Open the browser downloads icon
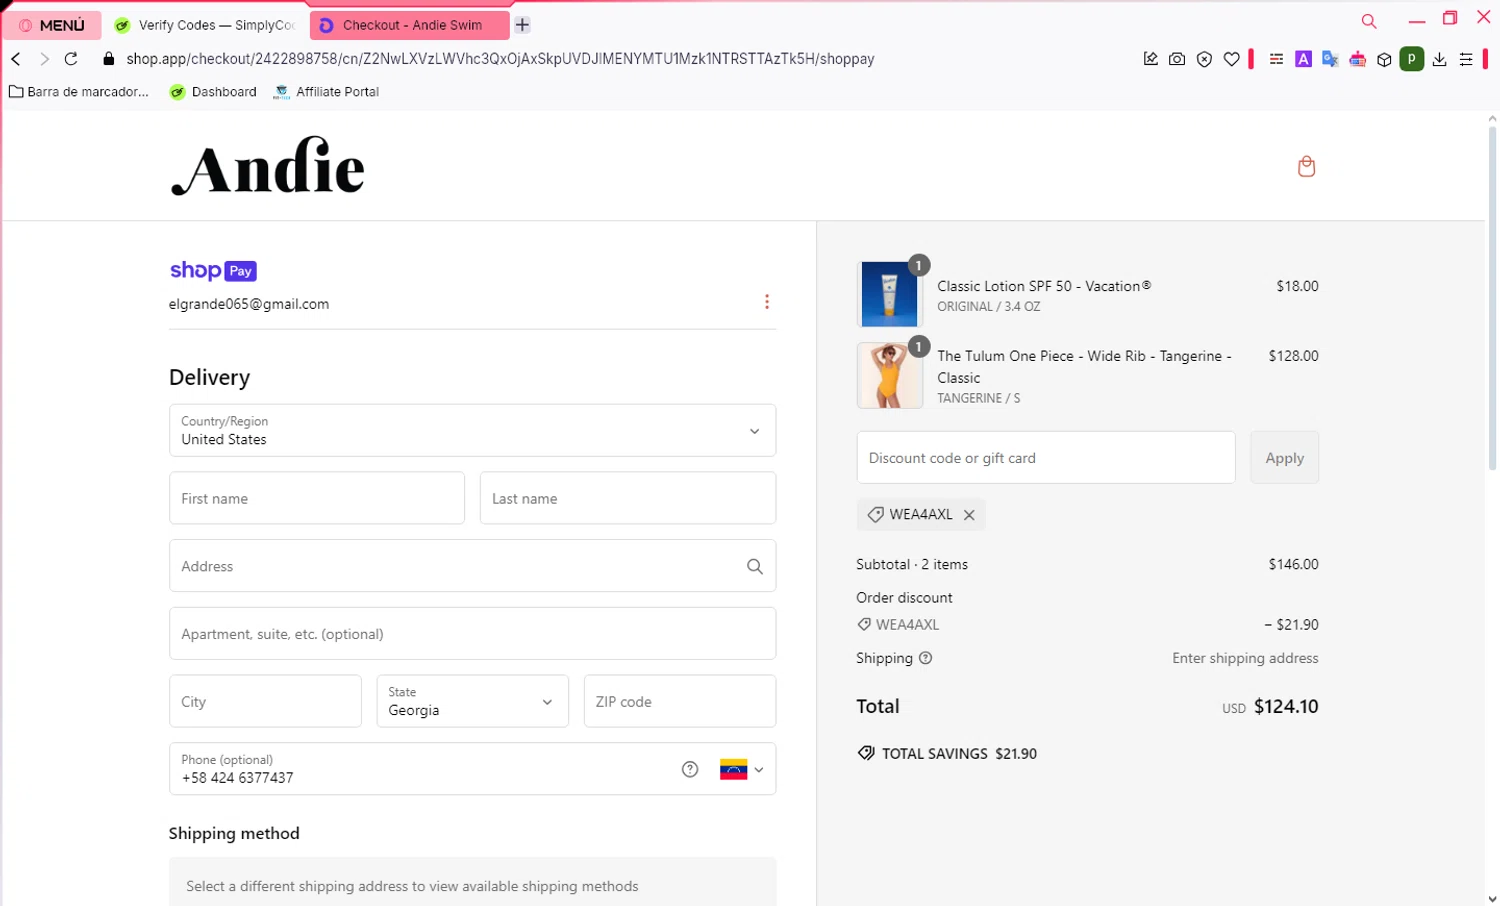1500x906 pixels. (1439, 59)
